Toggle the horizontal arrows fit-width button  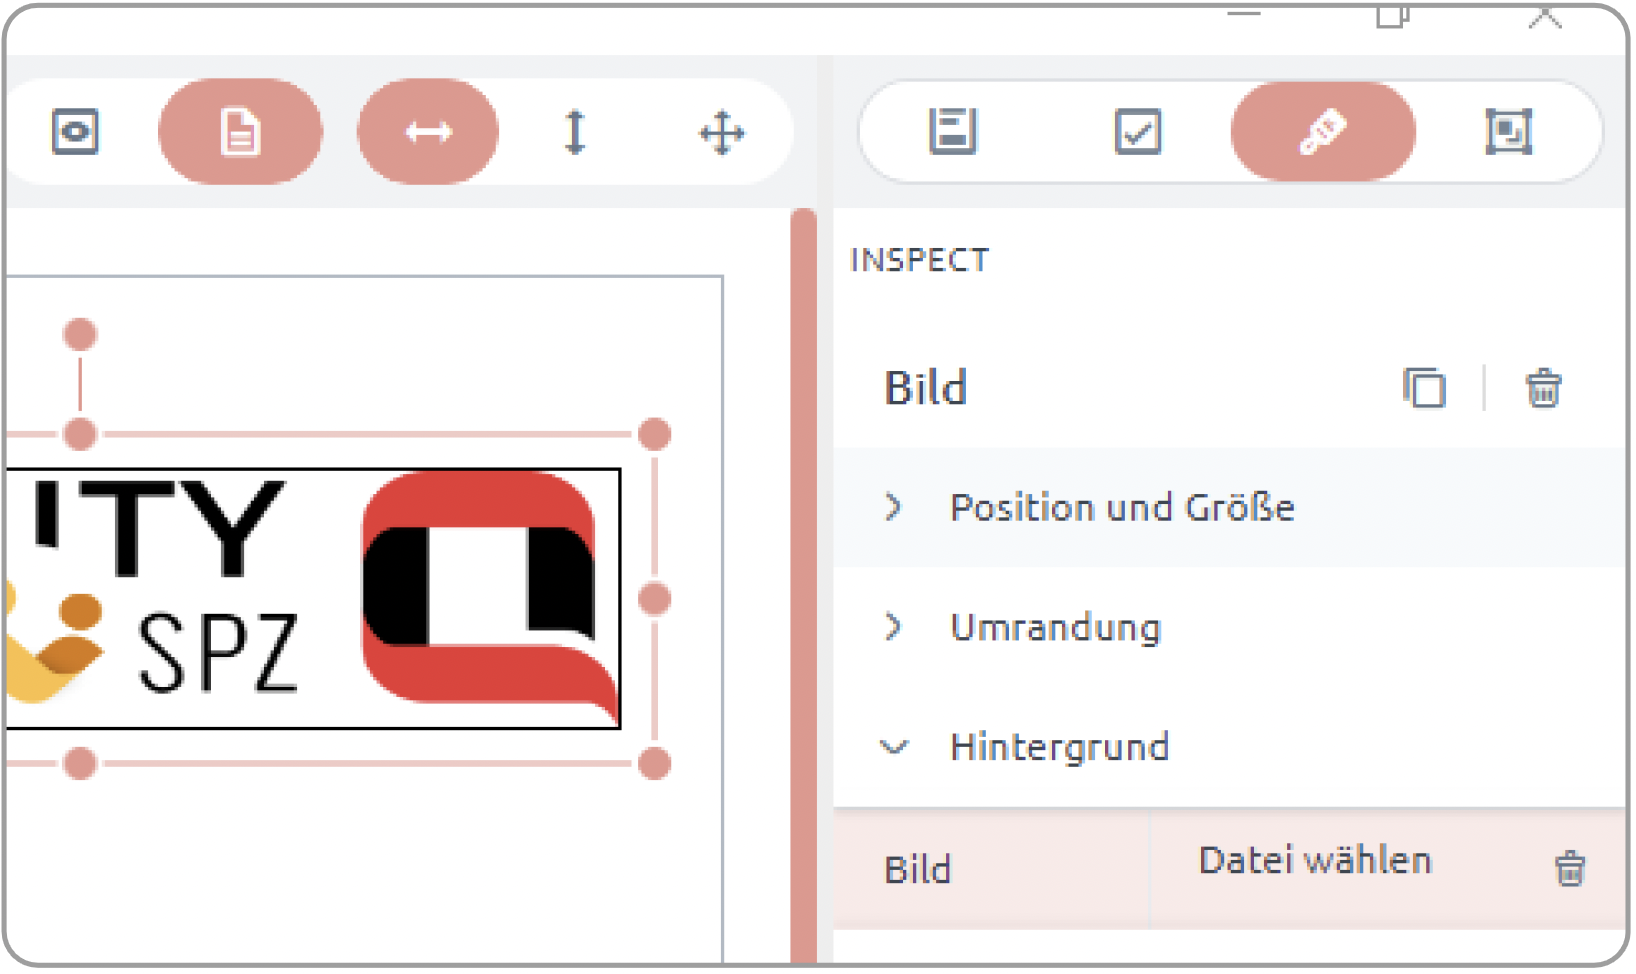(x=428, y=132)
